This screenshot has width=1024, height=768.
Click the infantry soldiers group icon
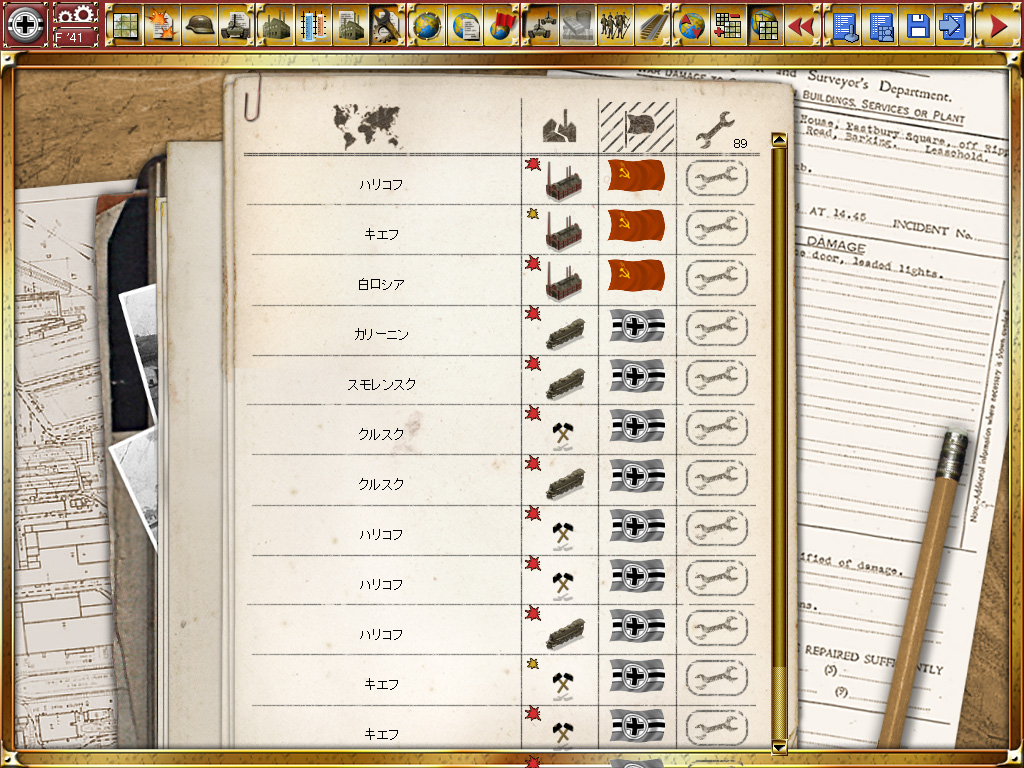pyautogui.click(x=616, y=25)
